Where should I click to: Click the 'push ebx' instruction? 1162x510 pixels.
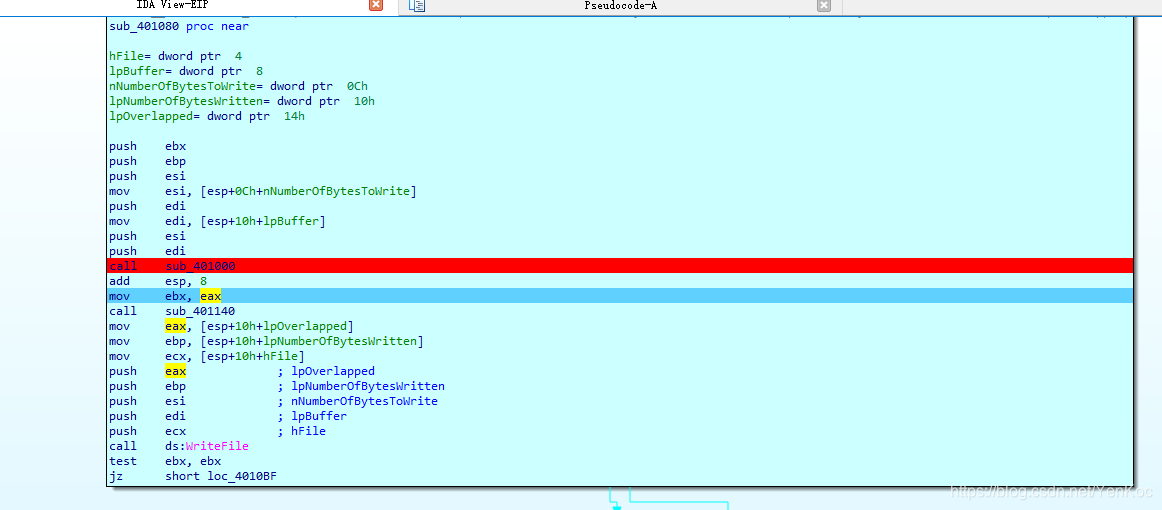coord(147,146)
